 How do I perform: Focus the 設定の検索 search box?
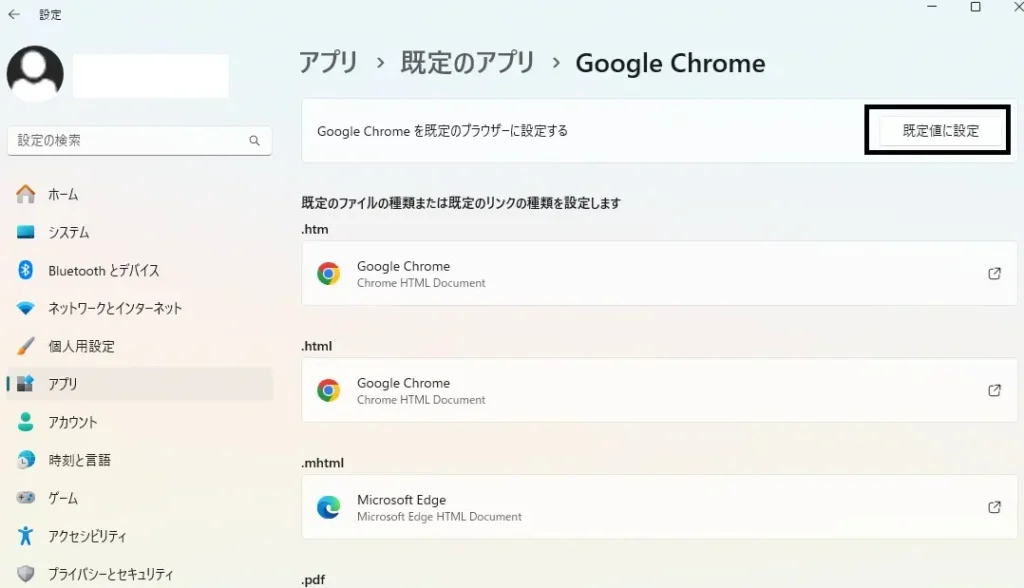(140, 140)
